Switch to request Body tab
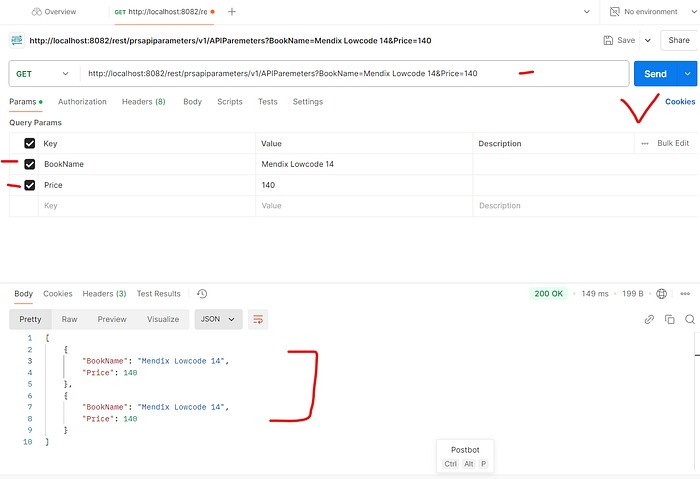 point(192,102)
